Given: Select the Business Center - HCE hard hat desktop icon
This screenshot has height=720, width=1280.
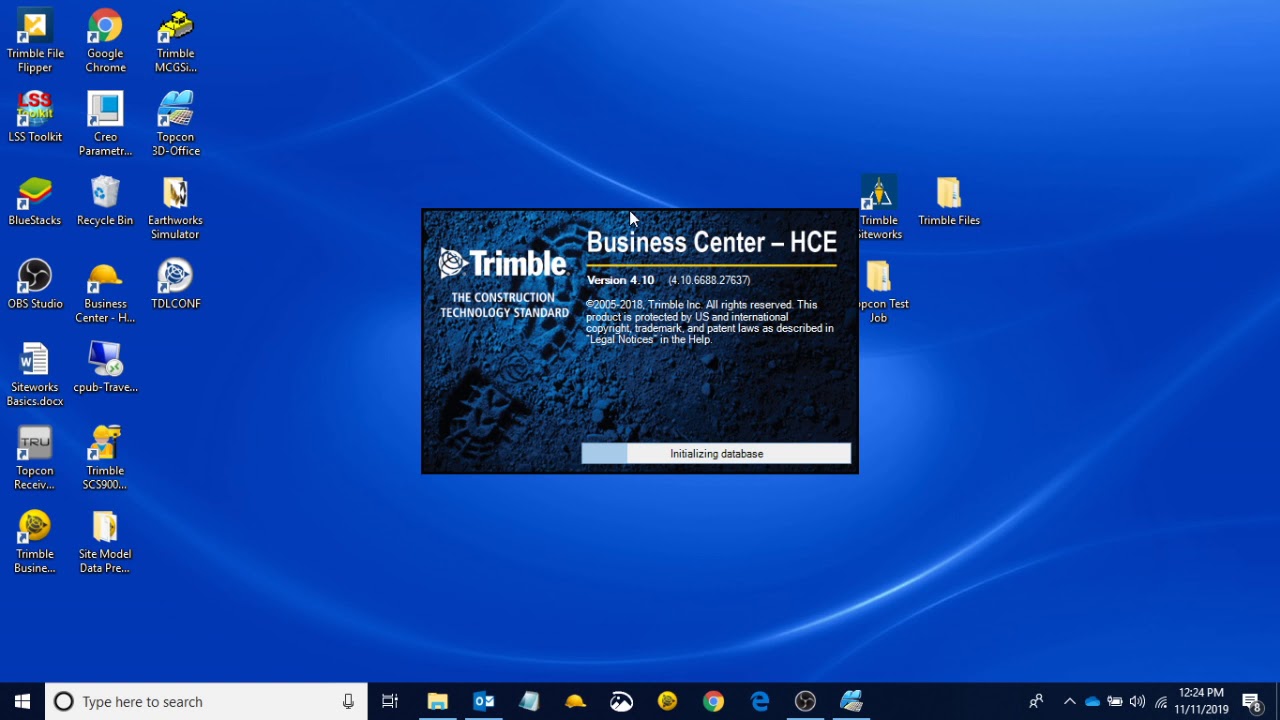Looking at the screenshot, I should pos(105,292).
